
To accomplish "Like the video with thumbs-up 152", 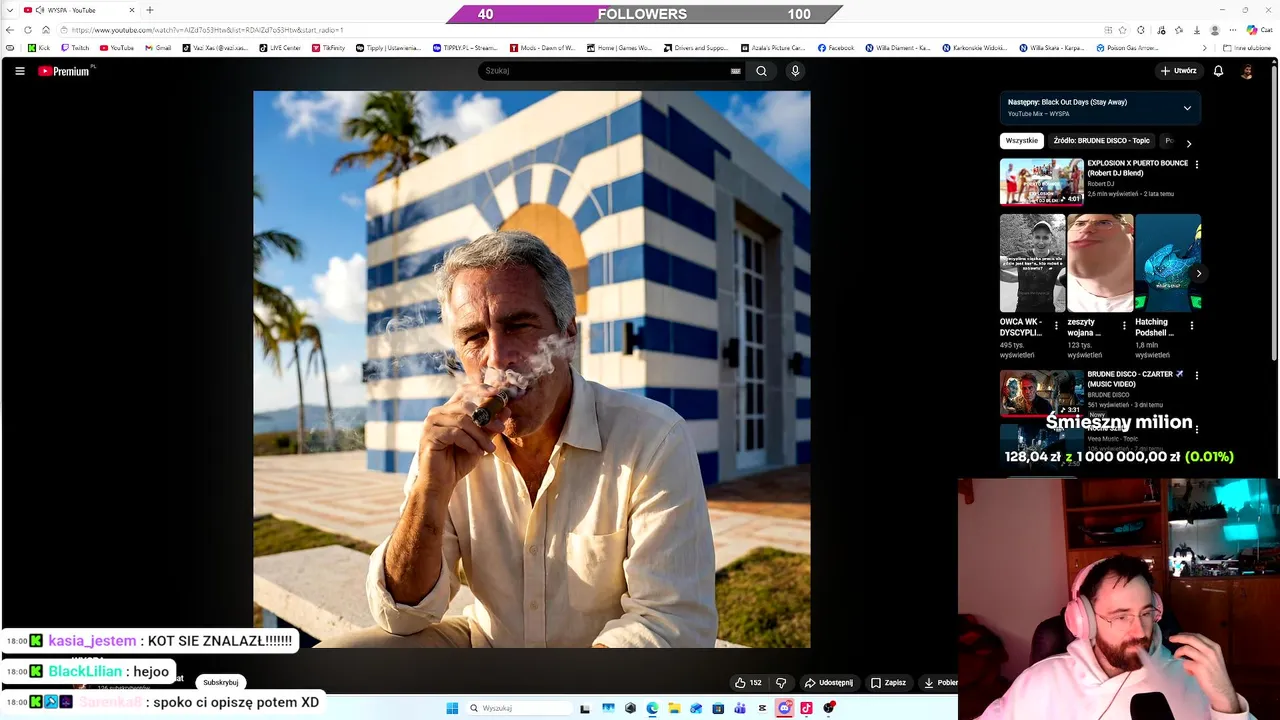I will point(748,683).
